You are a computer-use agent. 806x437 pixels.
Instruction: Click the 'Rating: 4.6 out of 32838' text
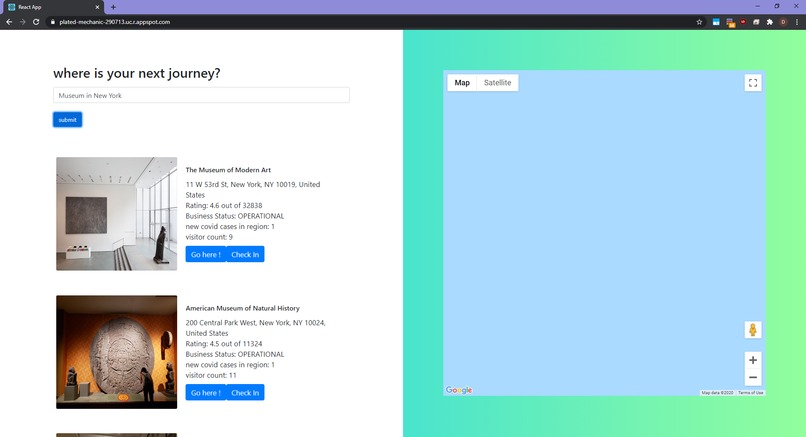coord(224,205)
